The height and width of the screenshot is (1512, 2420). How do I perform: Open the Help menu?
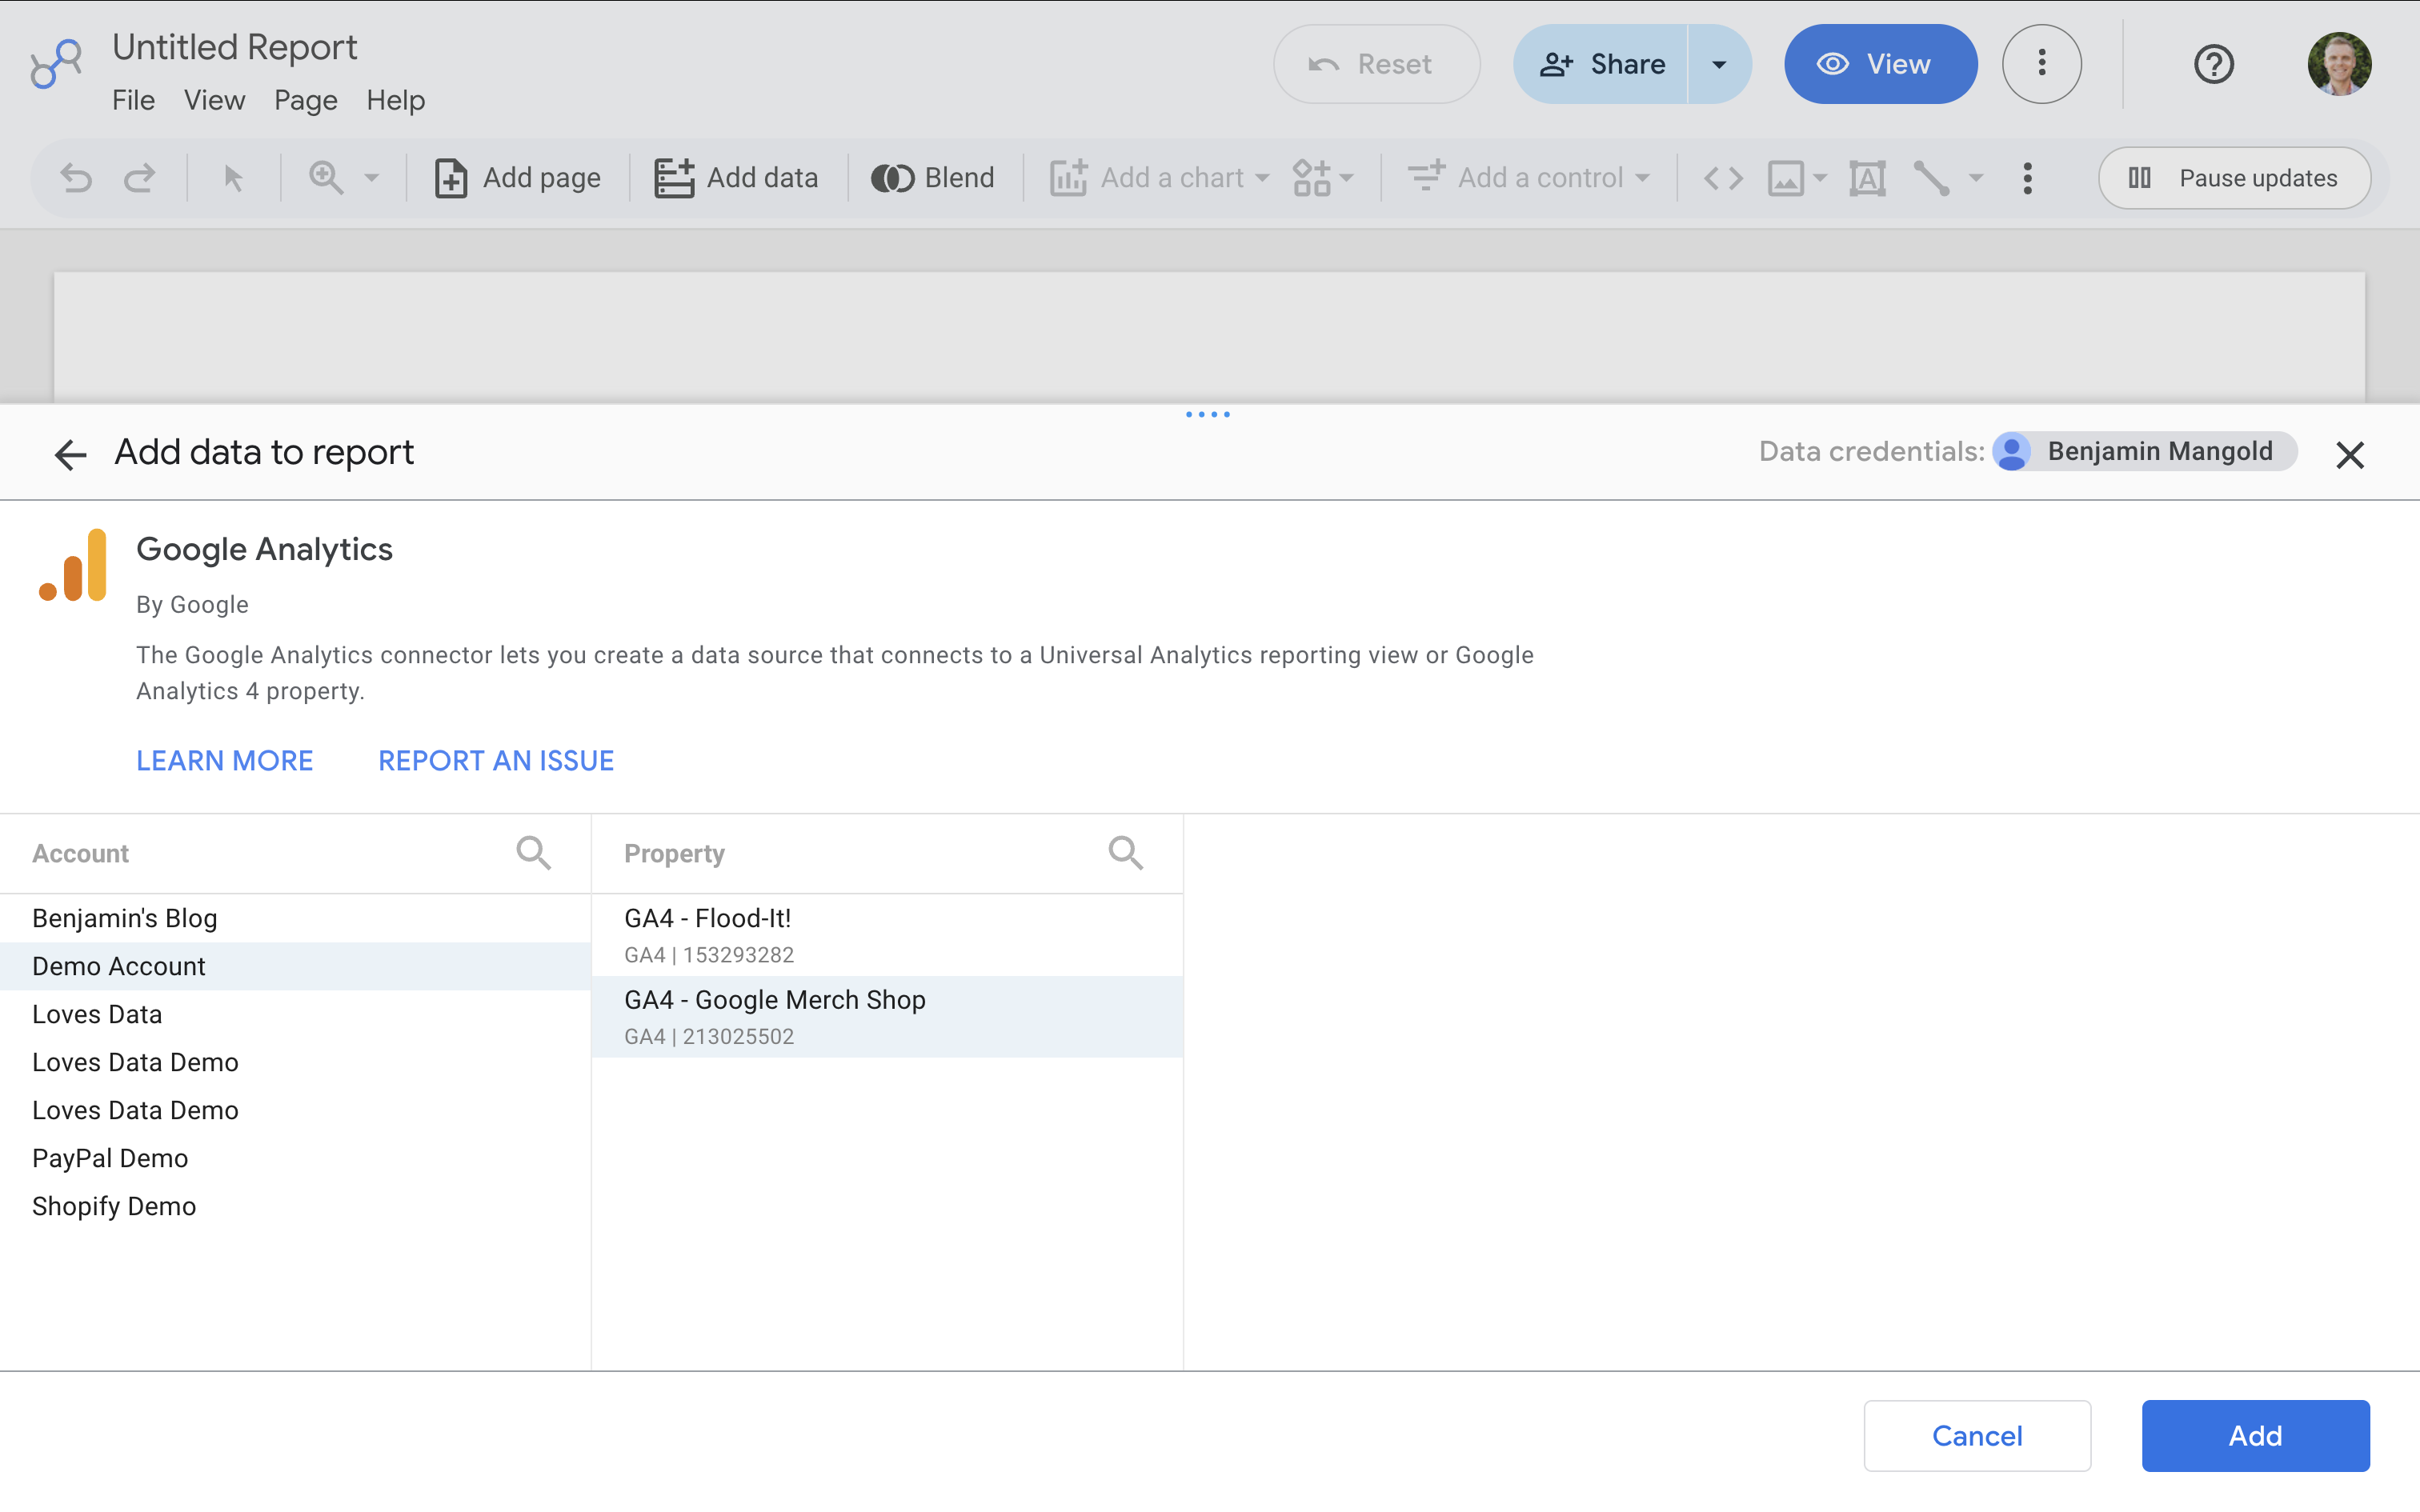tap(395, 100)
